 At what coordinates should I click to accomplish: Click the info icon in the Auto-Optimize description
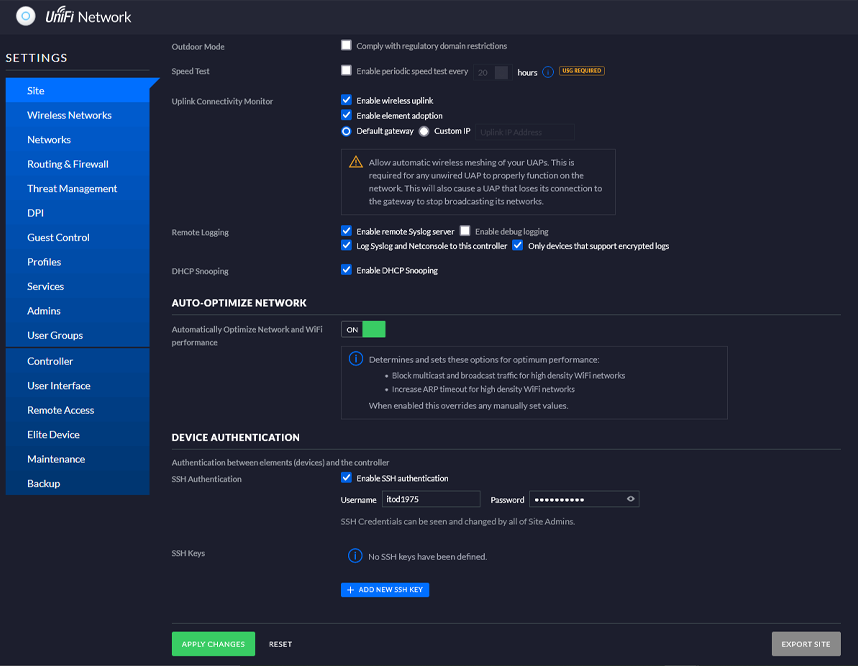pyautogui.click(x=355, y=359)
